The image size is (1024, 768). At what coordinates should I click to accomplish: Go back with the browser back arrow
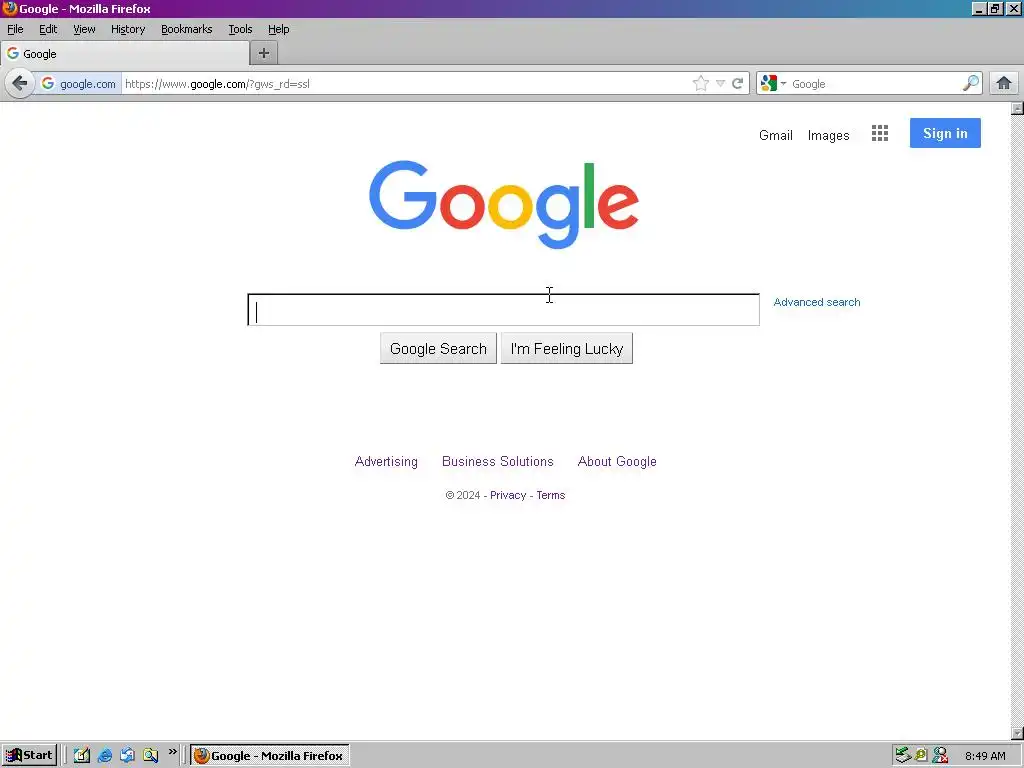[20, 84]
